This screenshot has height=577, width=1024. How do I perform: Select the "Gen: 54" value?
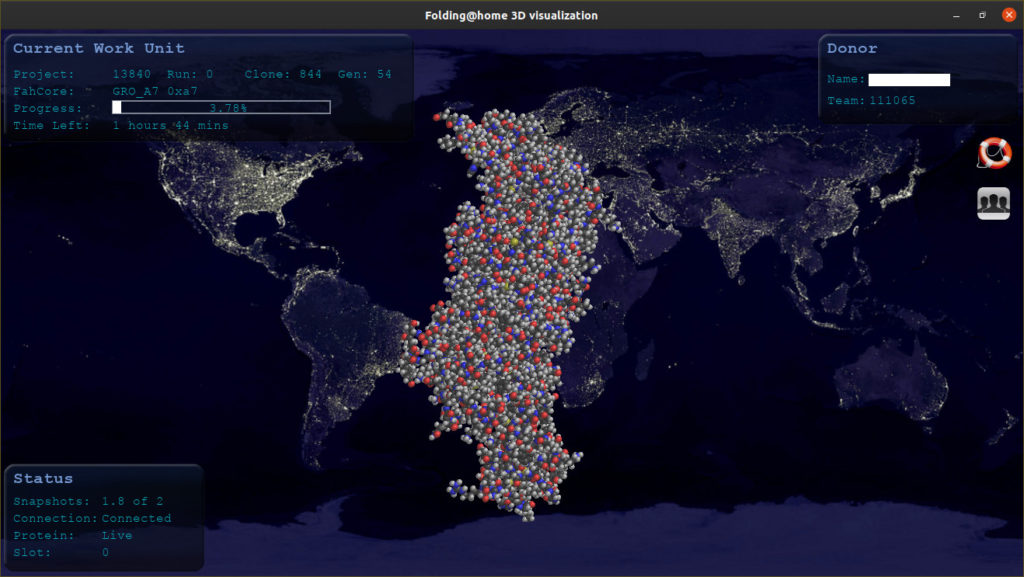(x=364, y=74)
